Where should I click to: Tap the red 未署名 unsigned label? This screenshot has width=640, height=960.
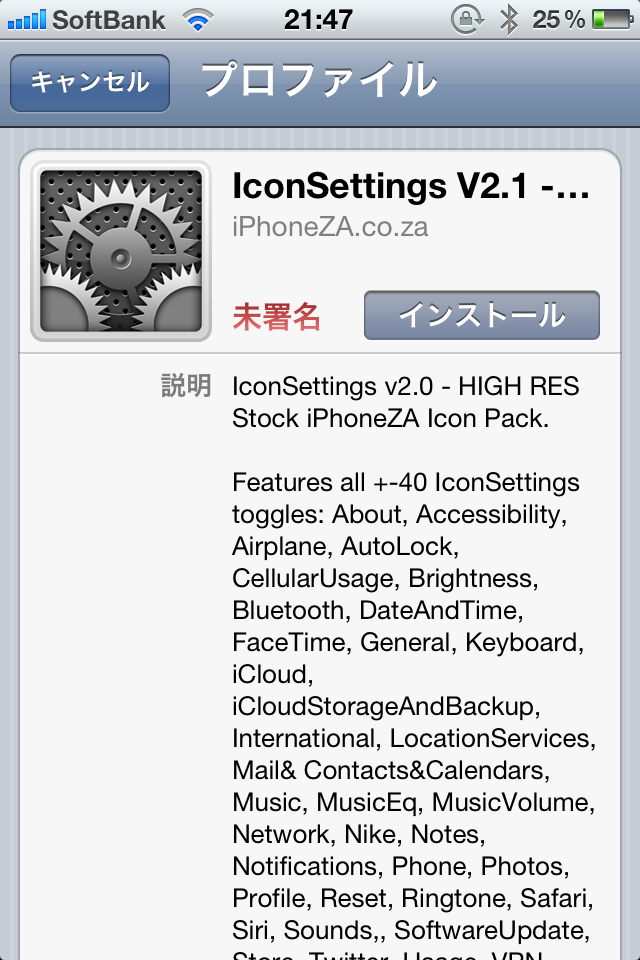coord(276,317)
